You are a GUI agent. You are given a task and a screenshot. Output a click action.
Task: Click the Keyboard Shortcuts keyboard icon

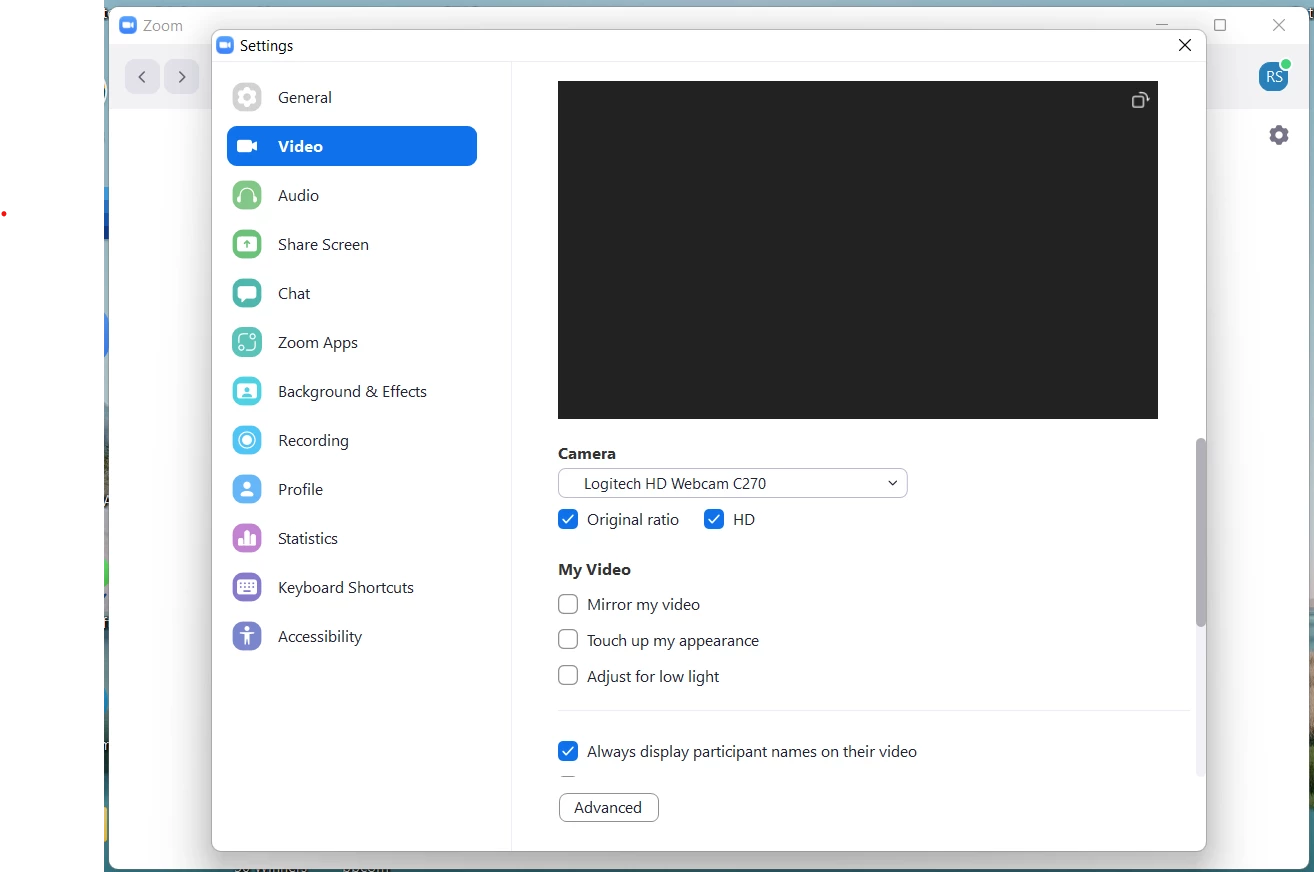[x=247, y=587]
